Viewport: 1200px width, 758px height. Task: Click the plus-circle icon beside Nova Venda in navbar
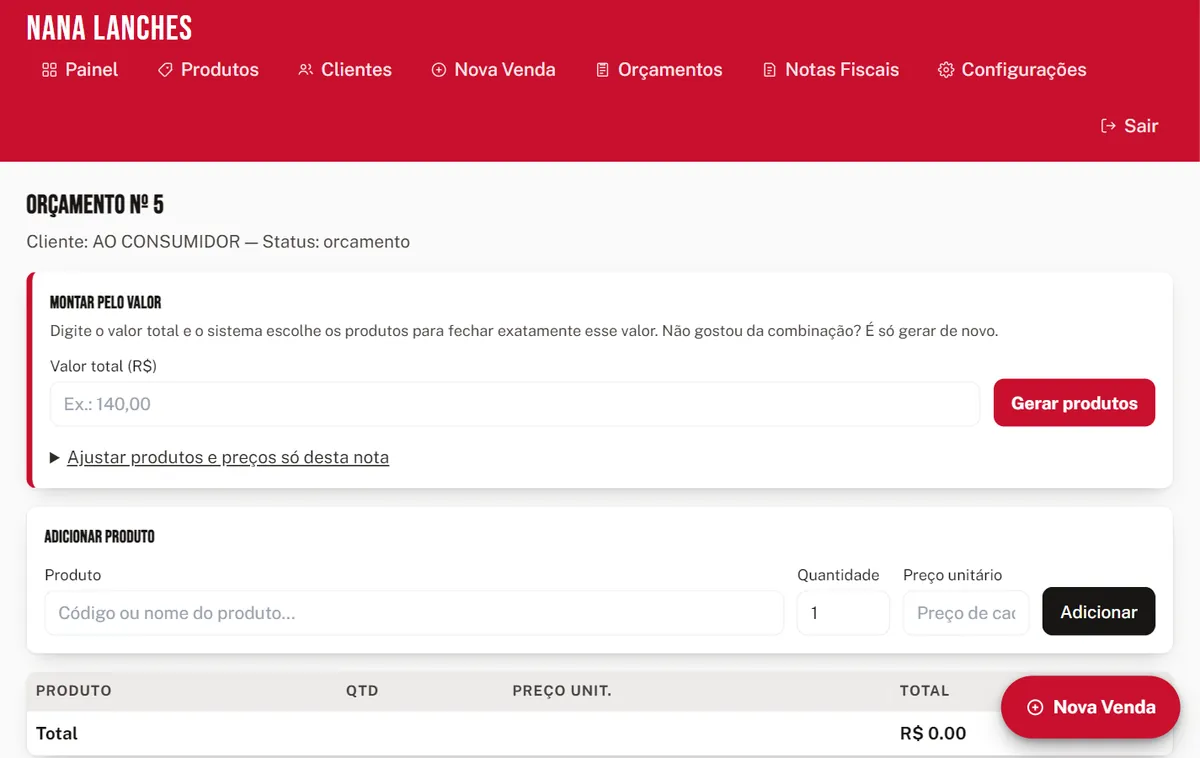[x=438, y=70]
